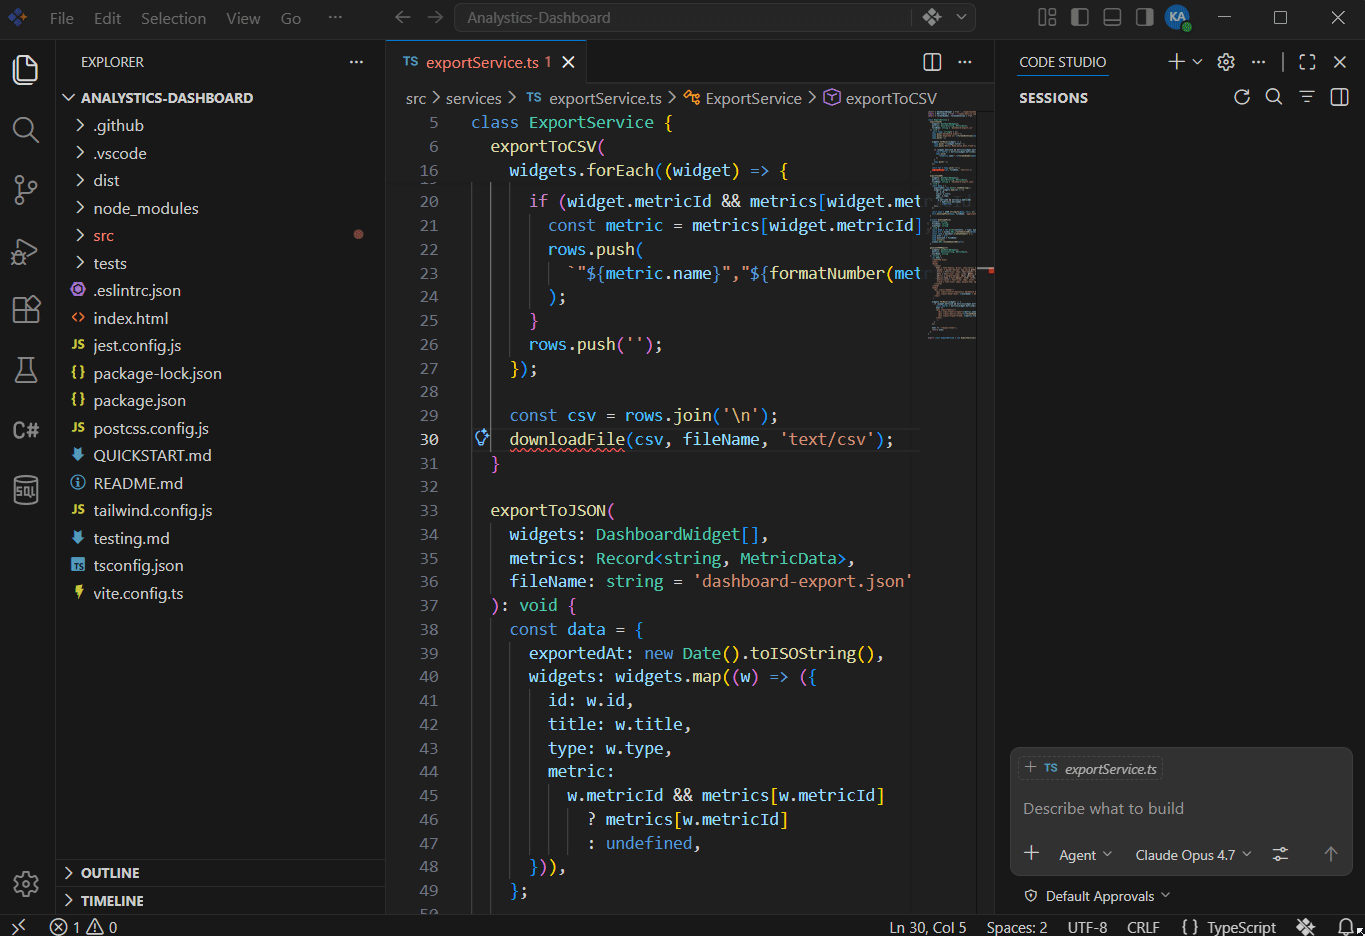Expand the src folder
Screen dimensions: 1365x936
click(220, 236)
